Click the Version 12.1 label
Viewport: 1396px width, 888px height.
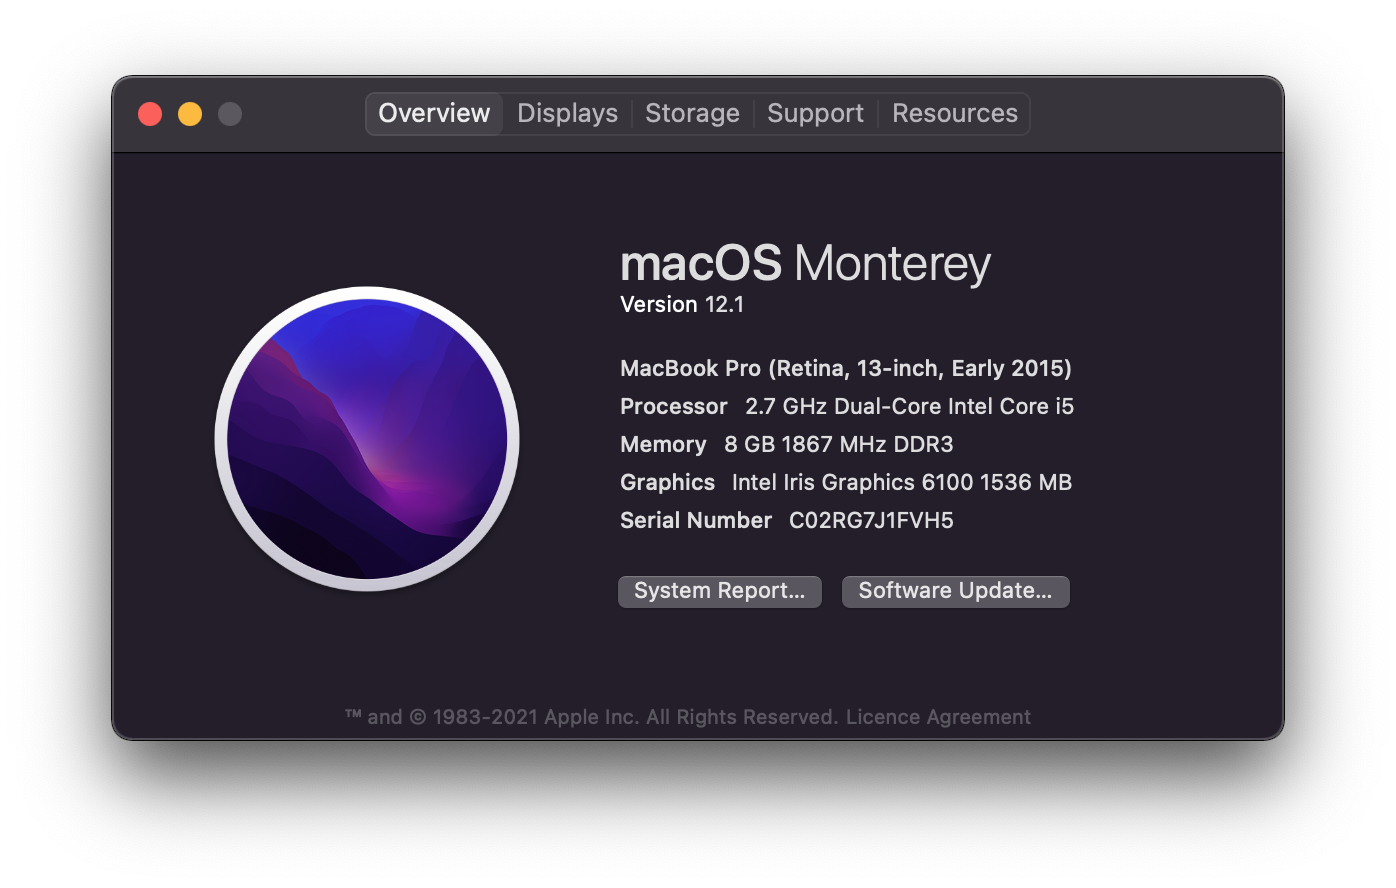pos(683,304)
